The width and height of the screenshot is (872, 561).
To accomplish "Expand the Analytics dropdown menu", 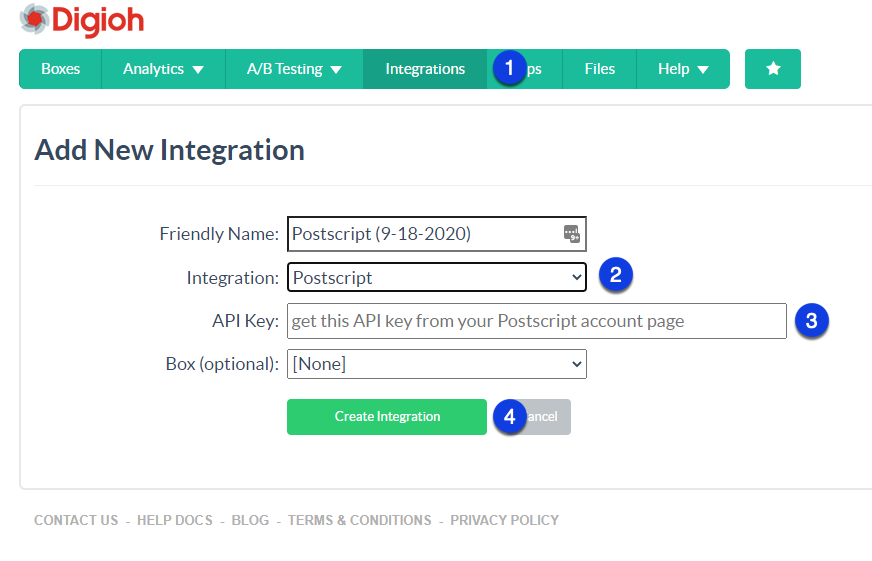I will [x=164, y=69].
